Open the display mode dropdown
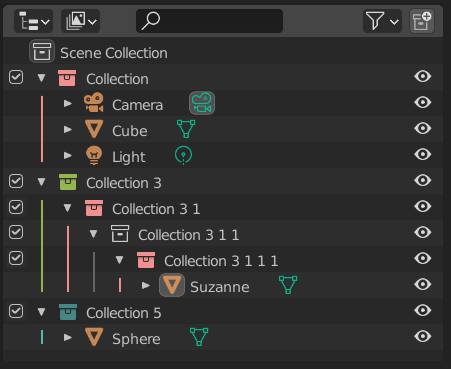The width and height of the screenshot is (451, 369). pyautogui.click(x=80, y=21)
